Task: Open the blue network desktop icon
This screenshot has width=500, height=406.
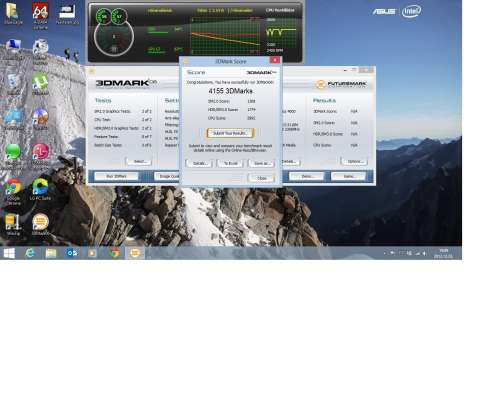Action: (x=13, y=118)
